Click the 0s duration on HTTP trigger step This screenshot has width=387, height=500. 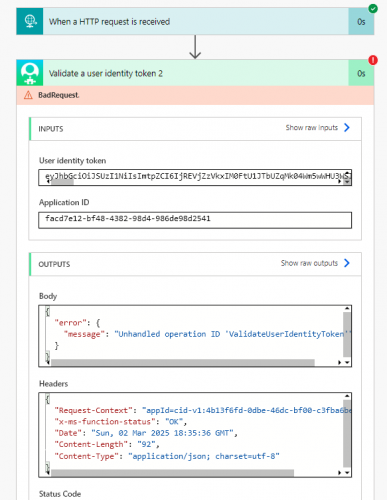[x=361, y=22]
